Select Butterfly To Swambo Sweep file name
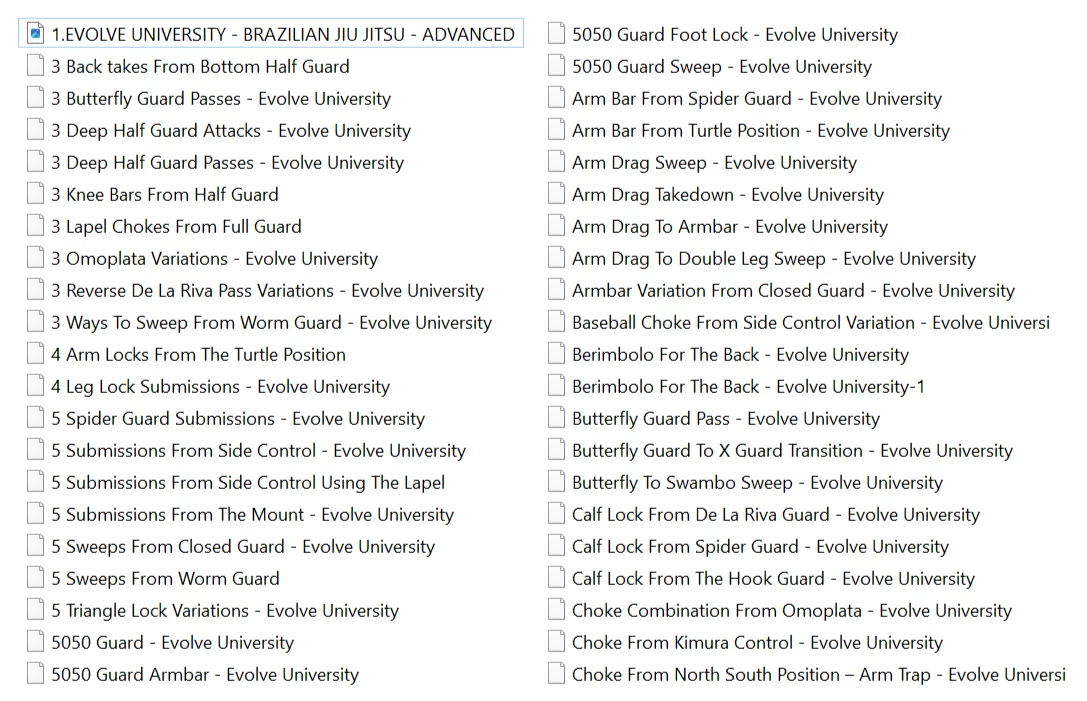 pyautogui.click(x=757, y=483)
